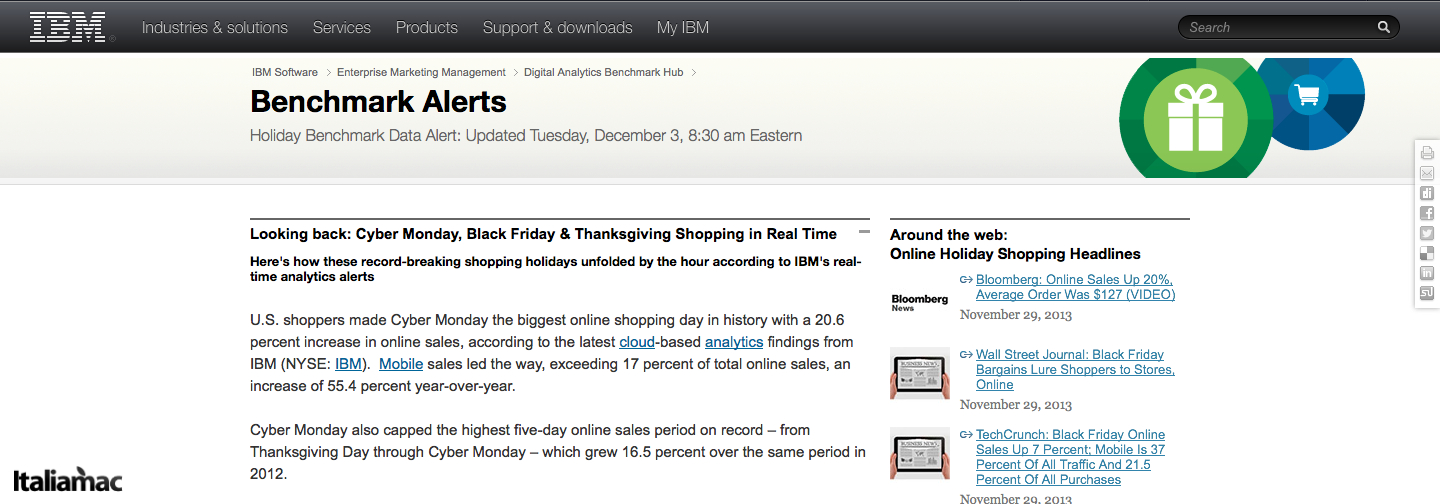Click the IBM logo
The width and height of the screenshot is (1440, 504).
68,27
